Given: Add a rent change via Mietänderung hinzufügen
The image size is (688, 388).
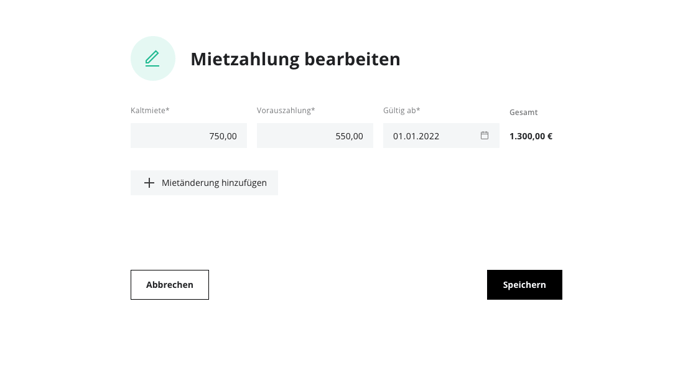Looking at the screenshot, I should coord(204,183).
